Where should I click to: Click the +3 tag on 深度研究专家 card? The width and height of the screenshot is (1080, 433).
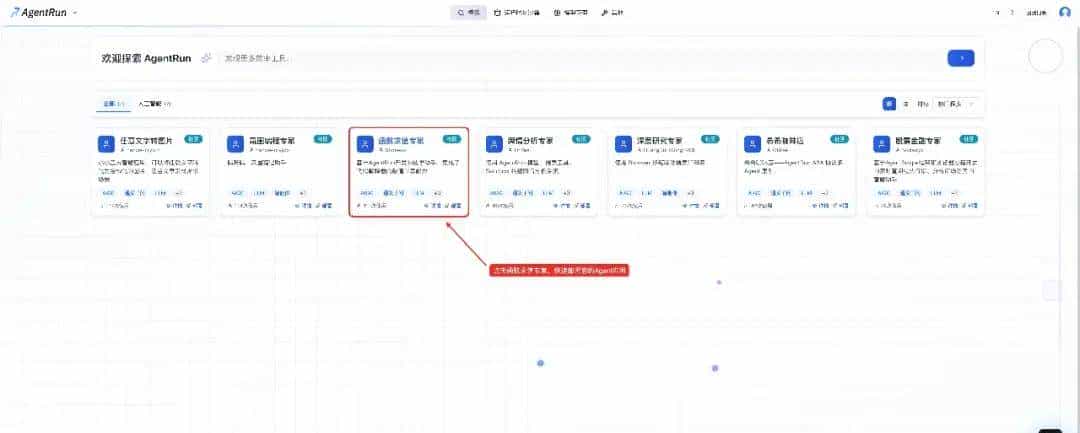[x=691, y=193]
